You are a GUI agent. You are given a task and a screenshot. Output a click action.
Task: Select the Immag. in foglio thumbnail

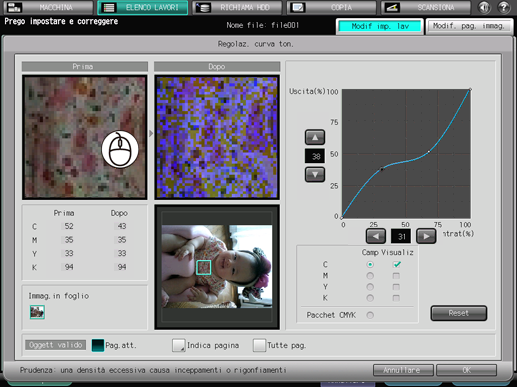[x=37, y=312]
